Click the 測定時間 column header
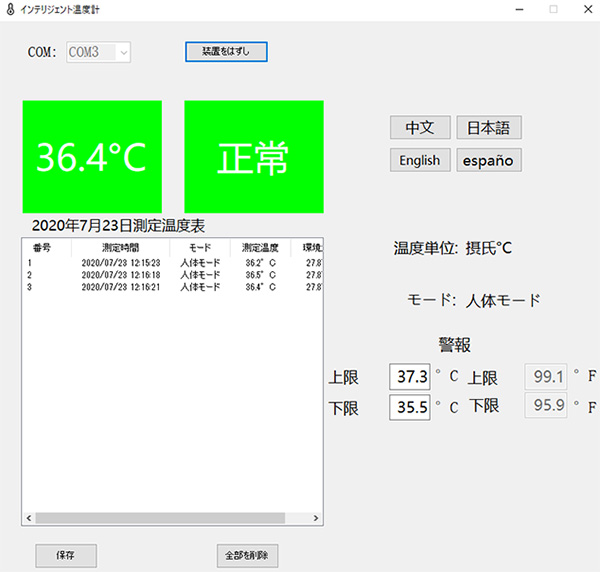Viewport: 600px width, 572px height. point(121,248)
